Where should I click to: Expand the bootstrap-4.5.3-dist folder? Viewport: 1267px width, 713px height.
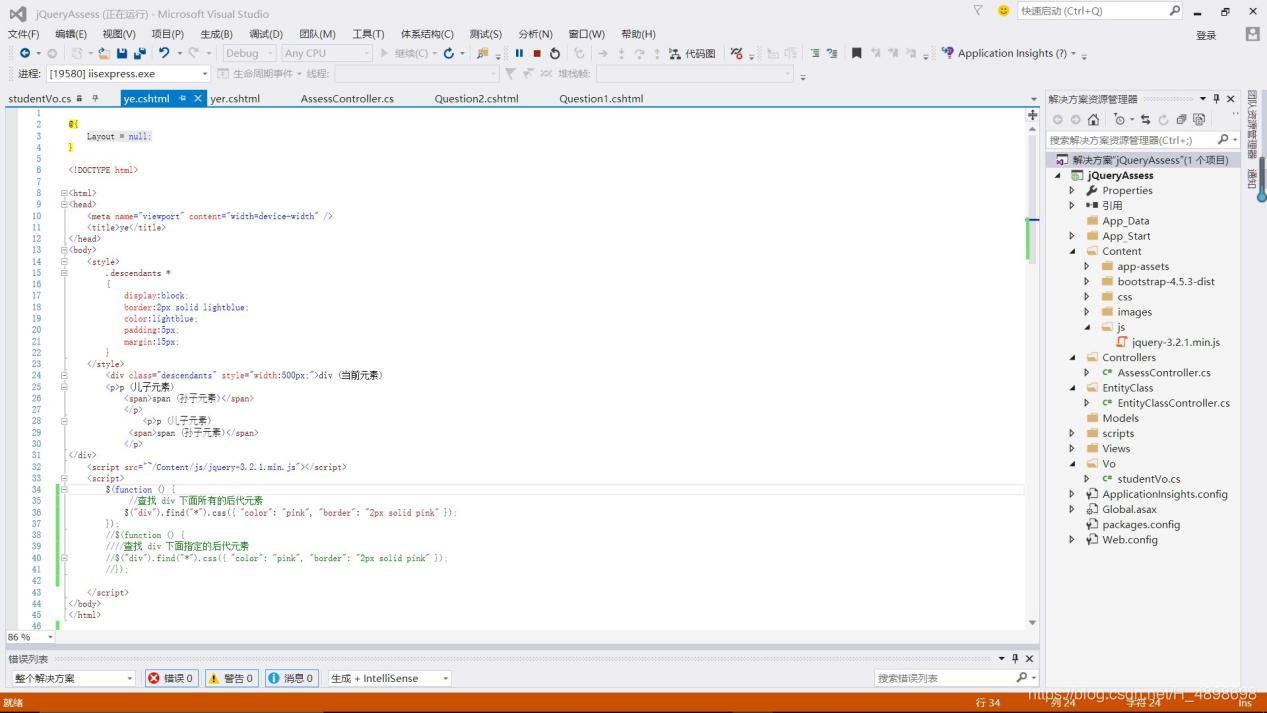click(x=1087, y=281)
